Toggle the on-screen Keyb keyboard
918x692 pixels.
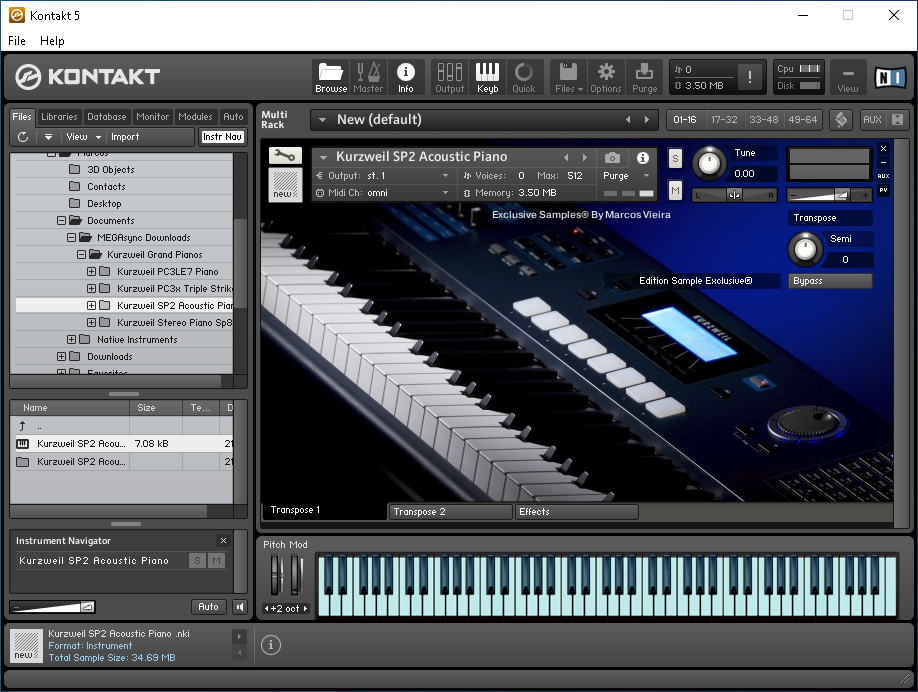point(487,77)
